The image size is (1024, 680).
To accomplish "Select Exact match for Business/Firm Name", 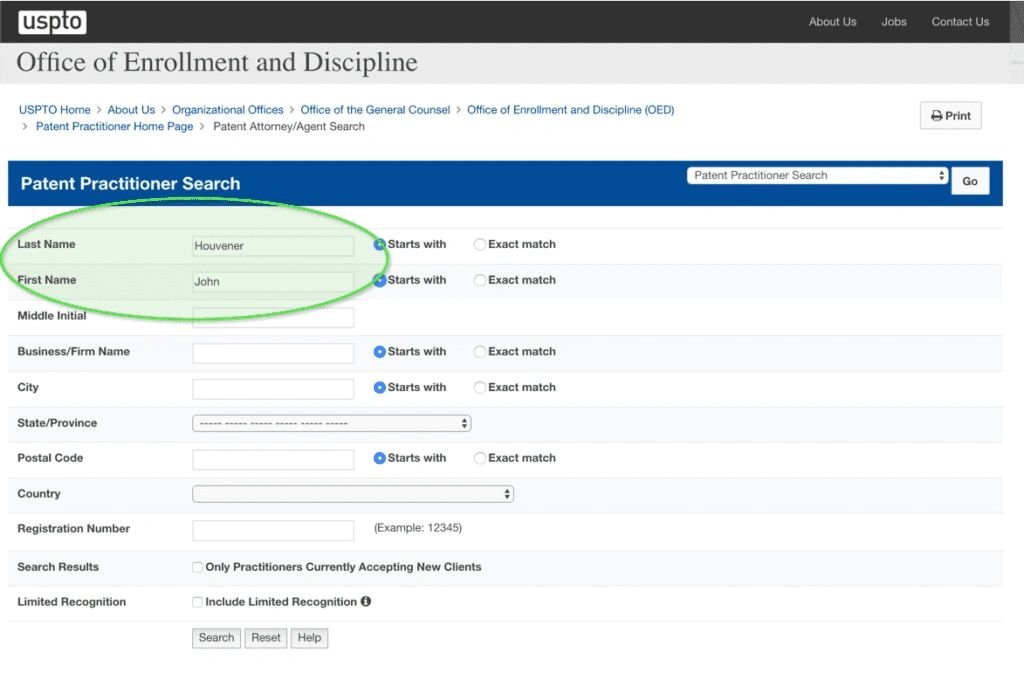I will 480,351.
